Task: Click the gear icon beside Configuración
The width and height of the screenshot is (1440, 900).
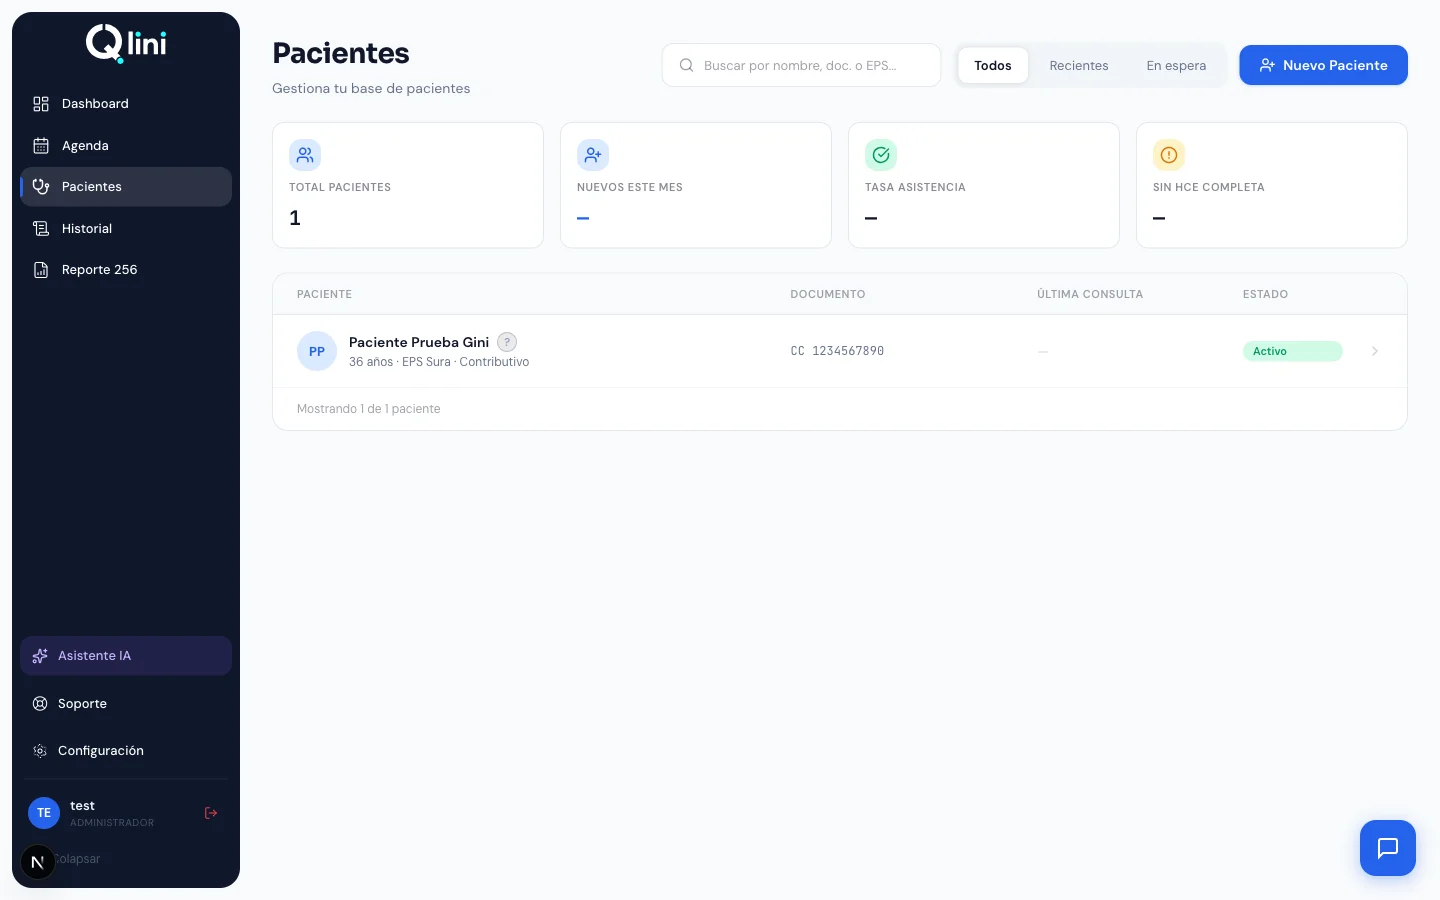Action: tap(40, 751)
